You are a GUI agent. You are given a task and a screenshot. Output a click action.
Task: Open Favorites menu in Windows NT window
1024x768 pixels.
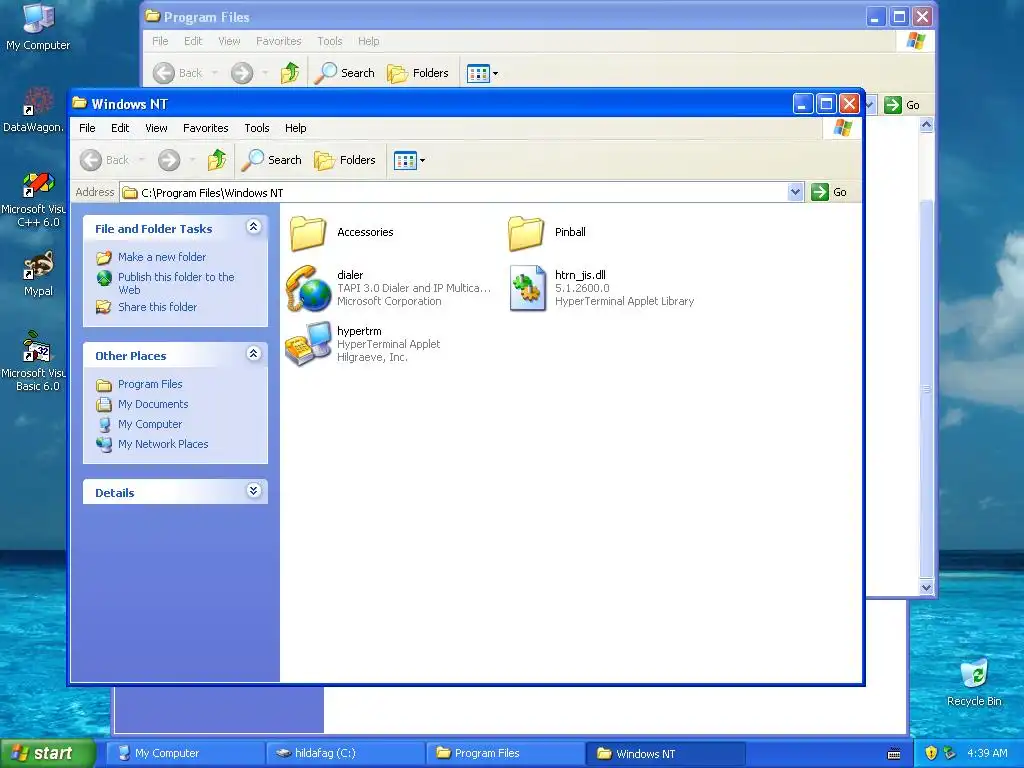[206, 128]
